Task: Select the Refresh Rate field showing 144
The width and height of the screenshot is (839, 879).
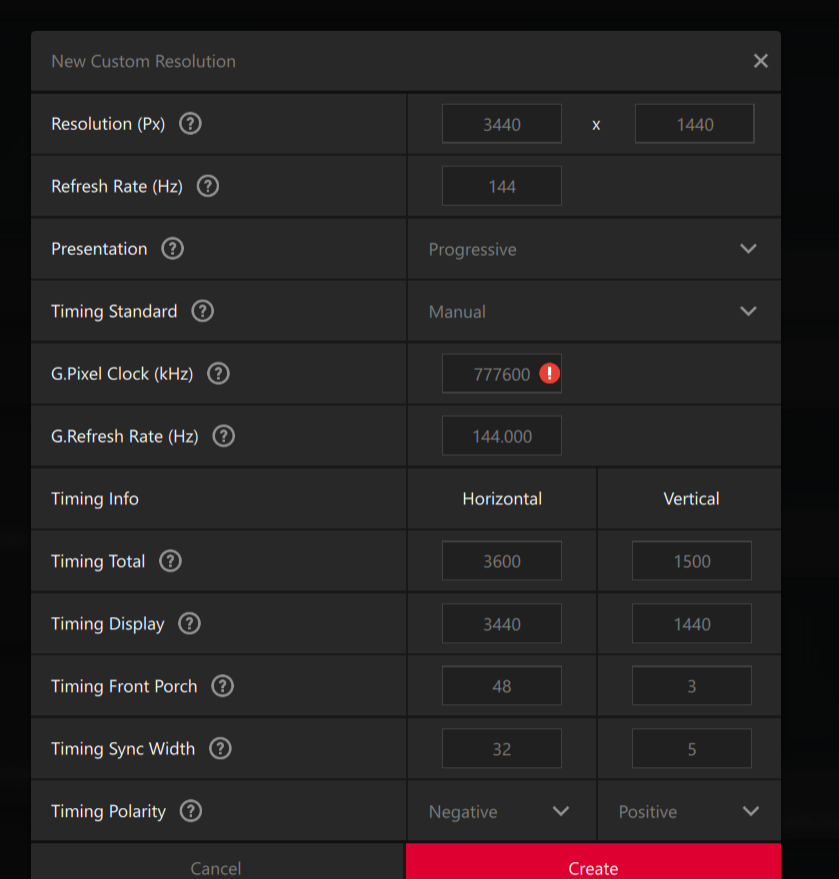Action: point(502,186)
